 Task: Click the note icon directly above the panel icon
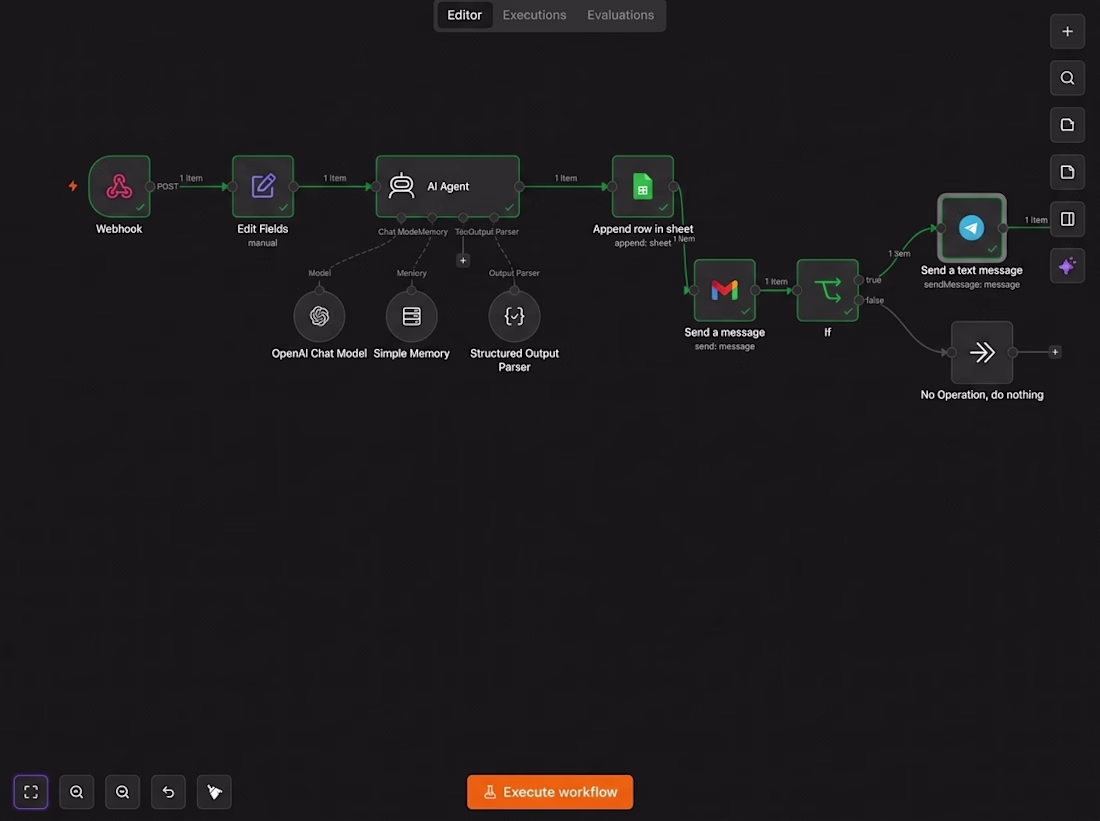pyautogui.click(x=1067, y=172)
